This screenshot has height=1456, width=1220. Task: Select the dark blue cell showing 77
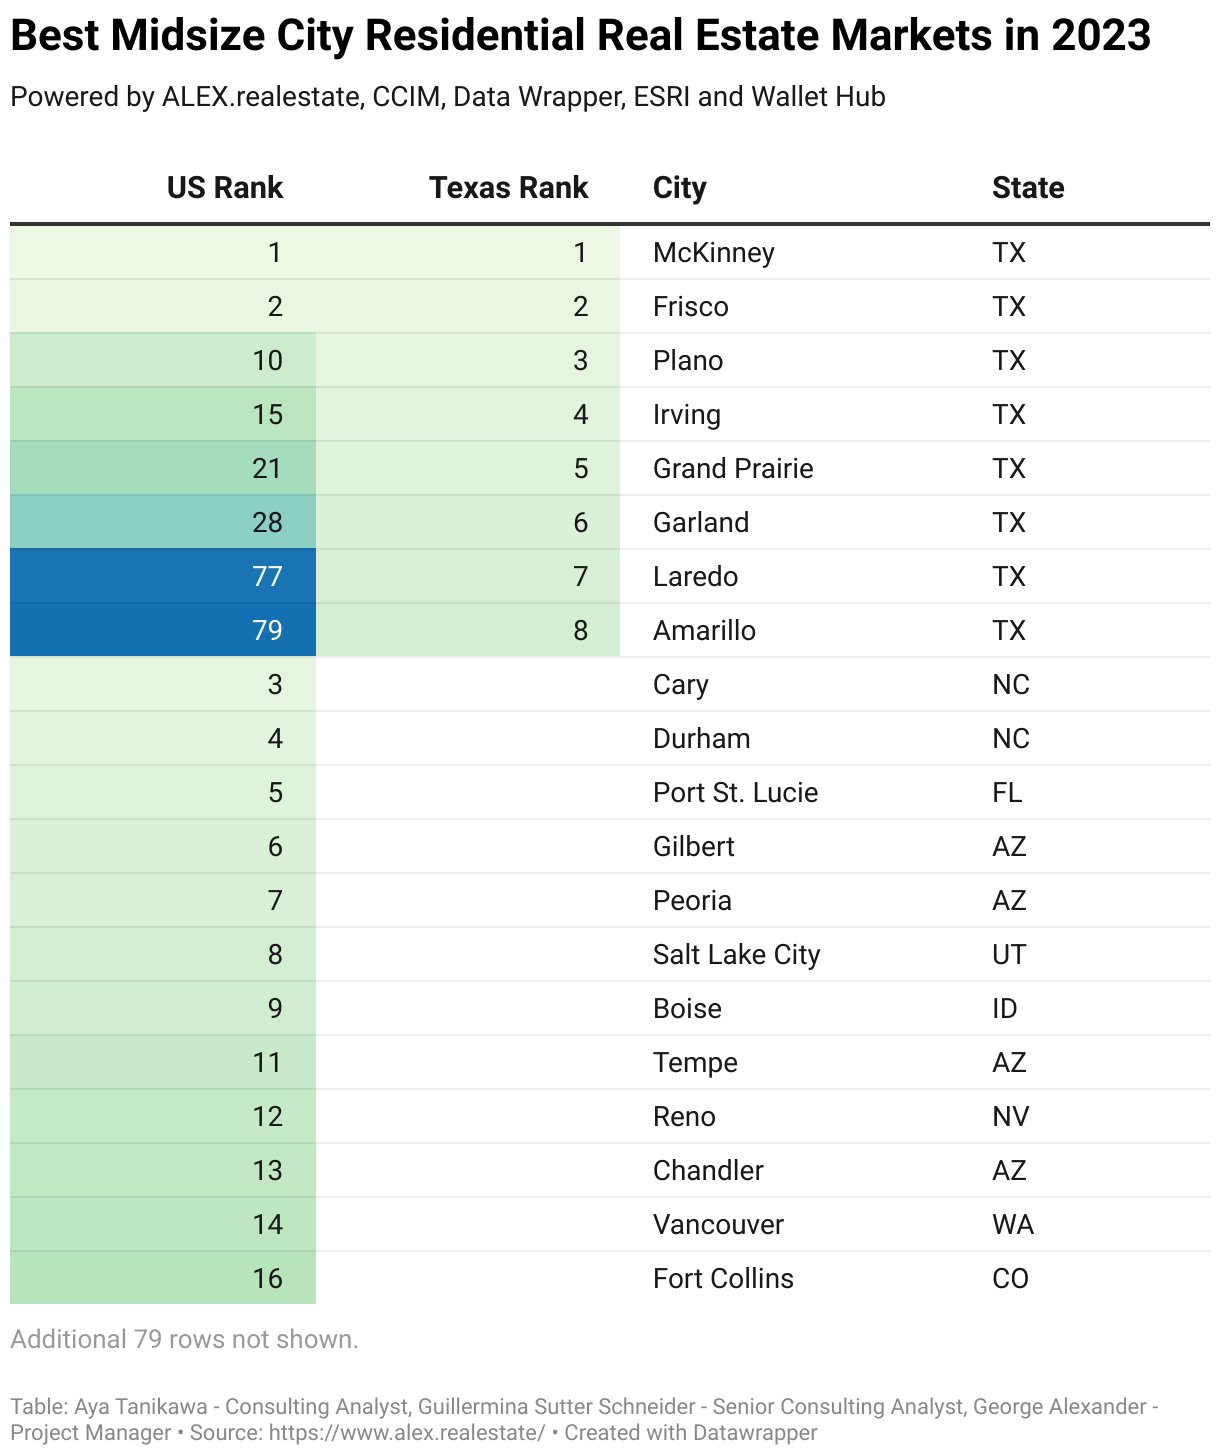click(x=163, y=576)
